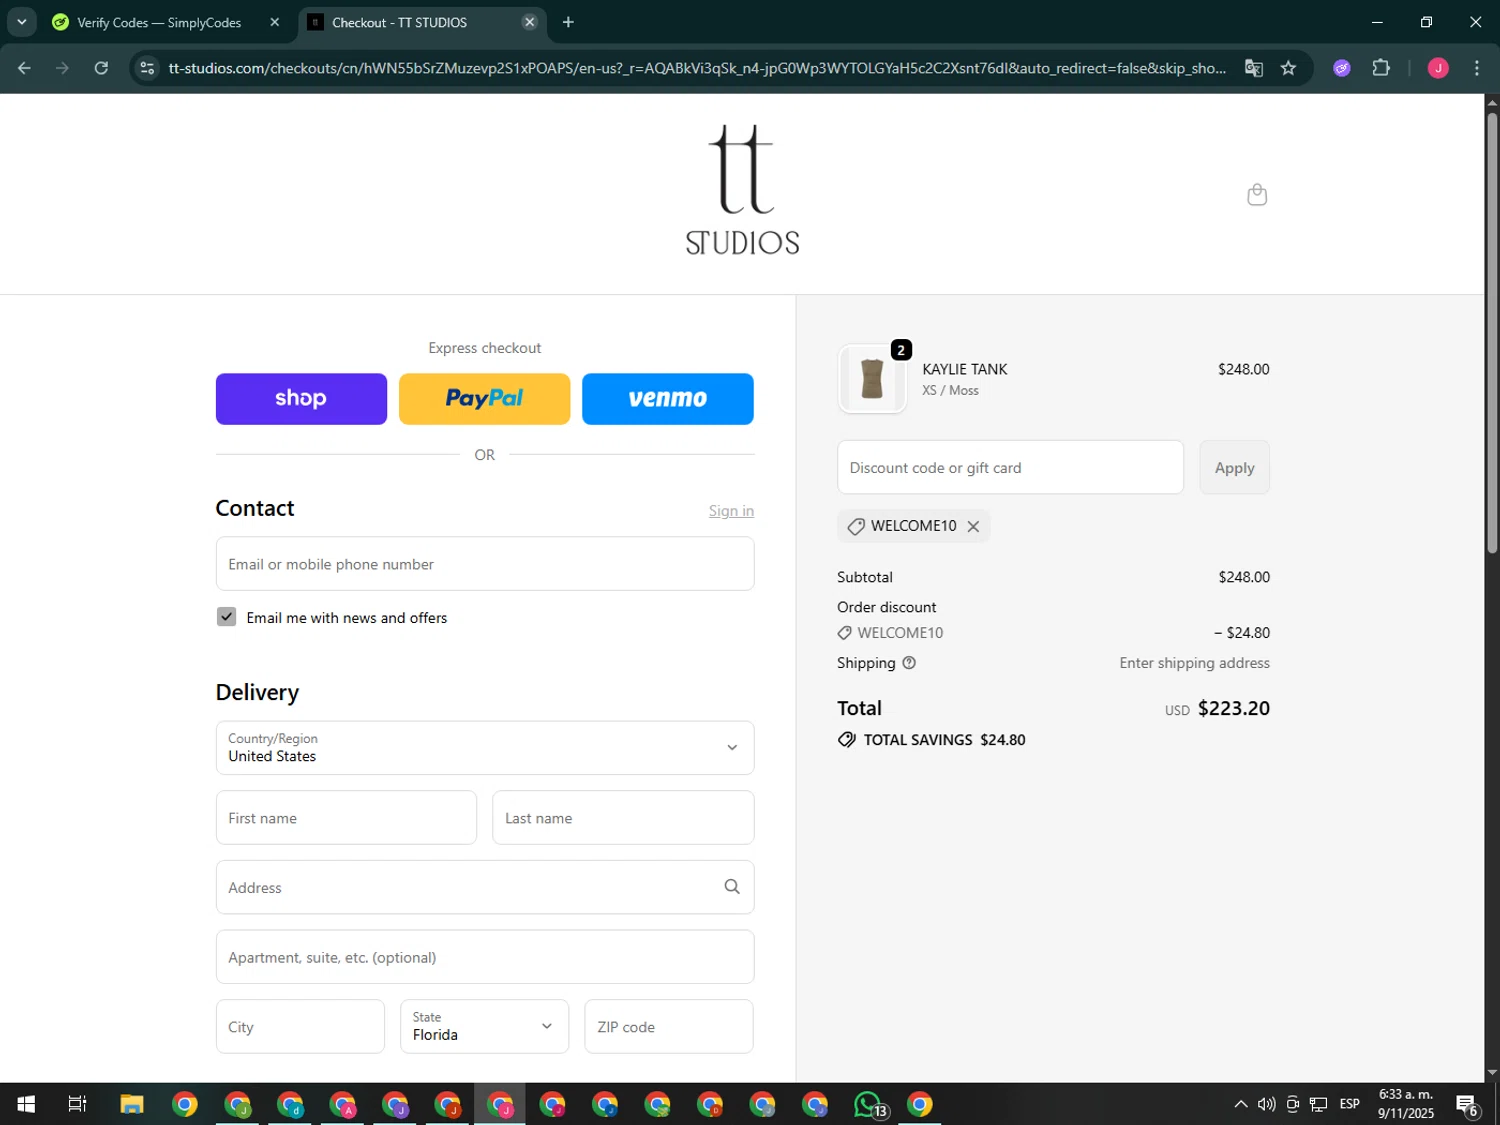Viewport: 1500px width, 1125px height.
Task: Click the address search magnifier icon
Action: click(732, 887)
